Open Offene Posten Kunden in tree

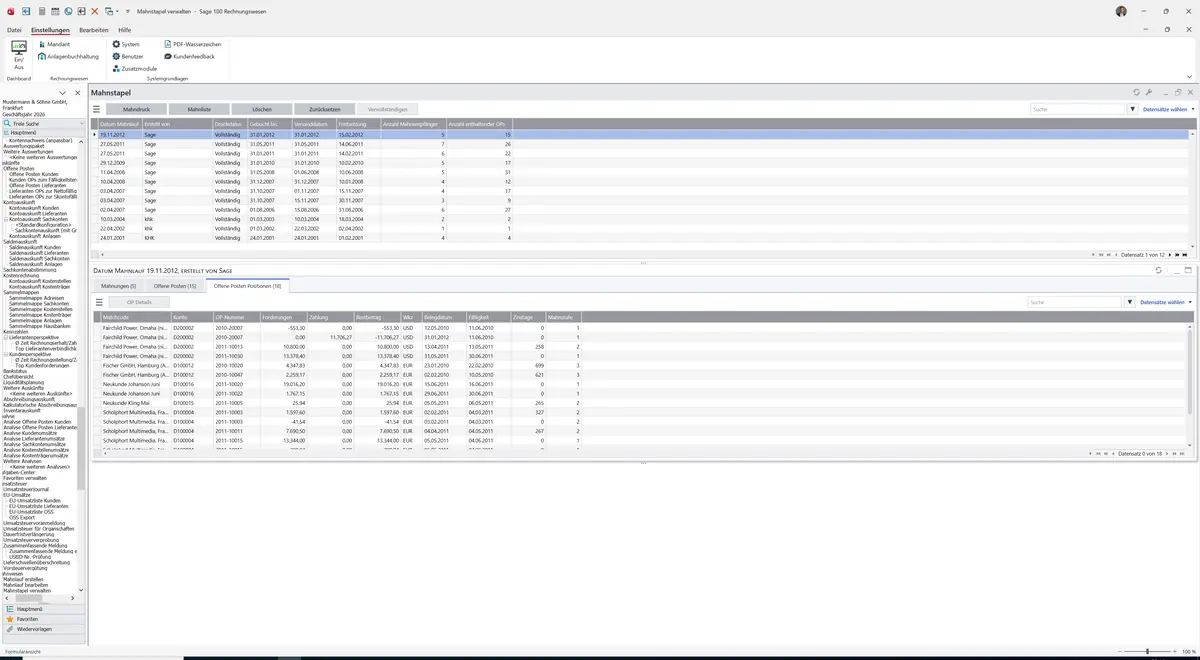pos(35,174)
